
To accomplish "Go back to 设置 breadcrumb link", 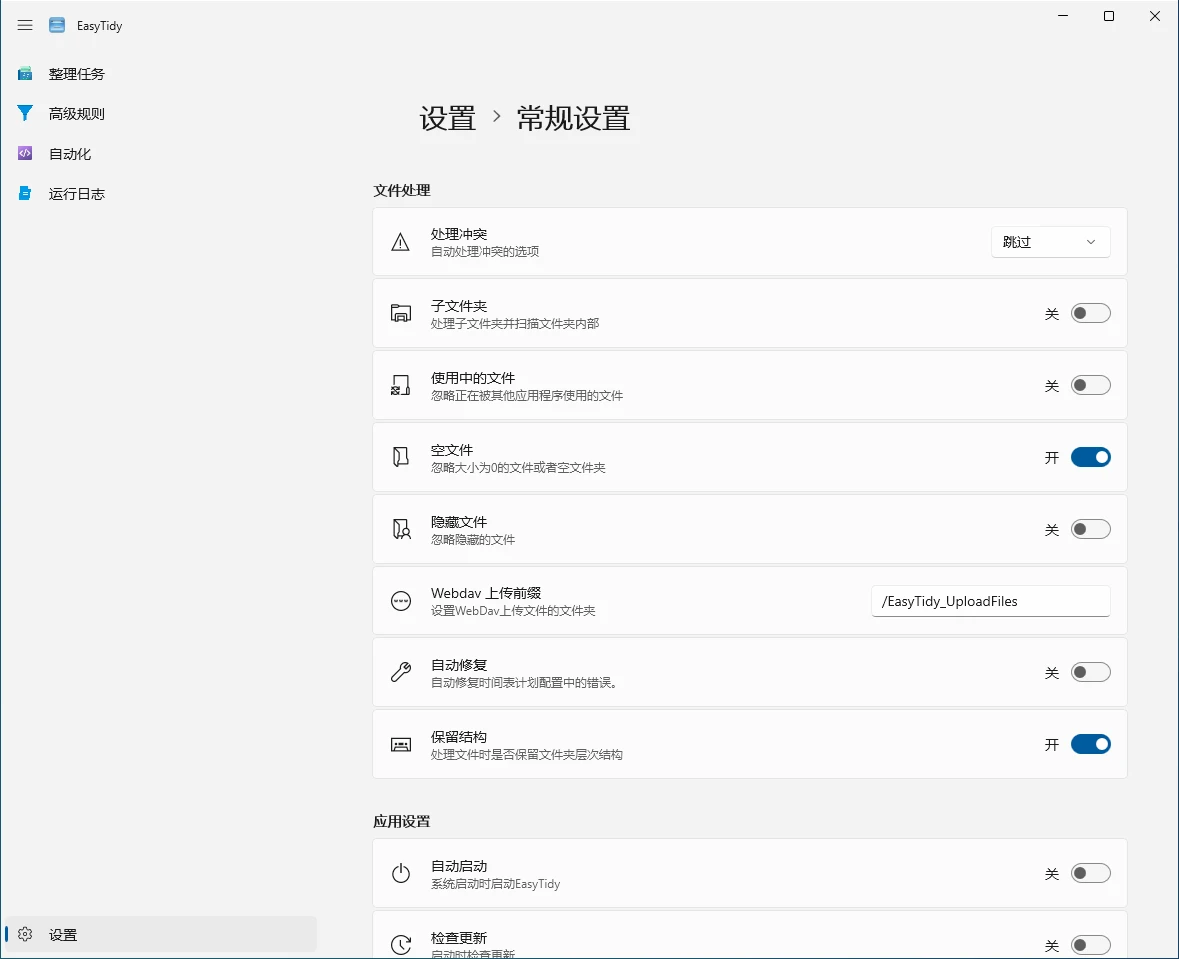I will point(447,118).
